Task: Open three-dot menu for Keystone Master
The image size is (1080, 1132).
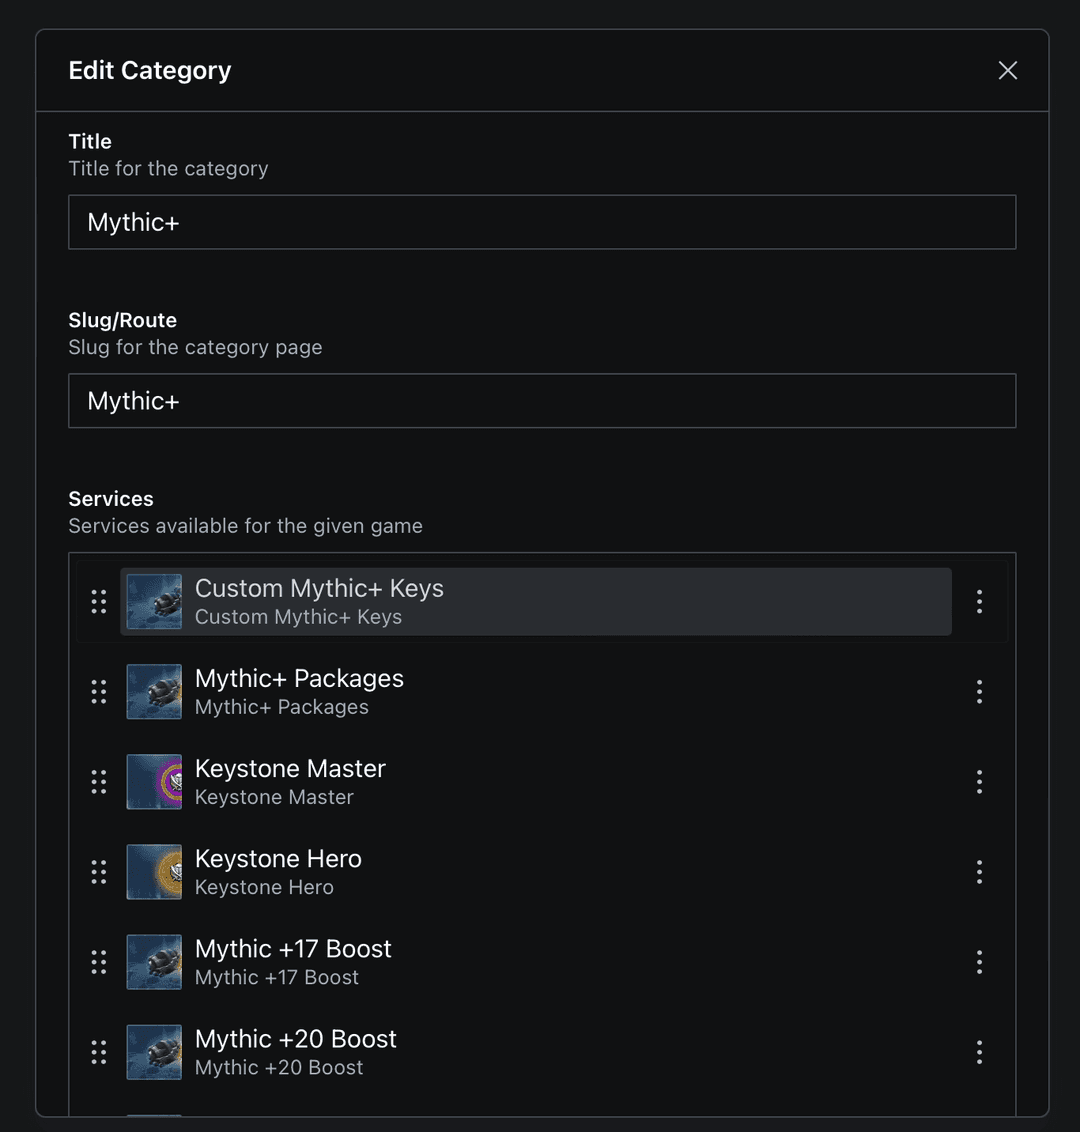Action: pos(979,781)
